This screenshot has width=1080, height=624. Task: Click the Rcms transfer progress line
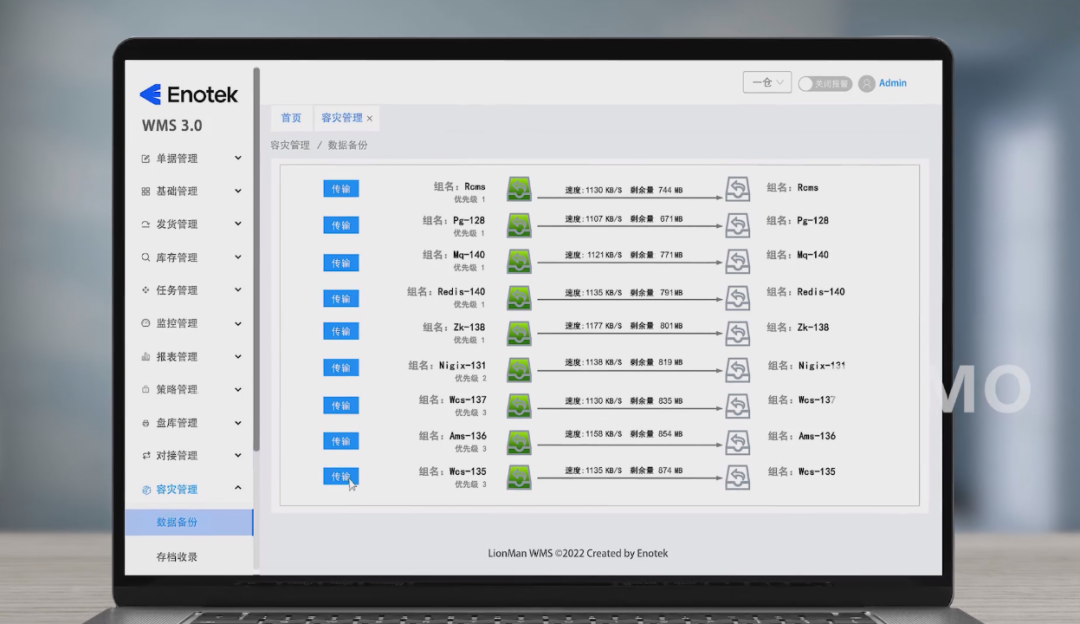pos(630,198)
